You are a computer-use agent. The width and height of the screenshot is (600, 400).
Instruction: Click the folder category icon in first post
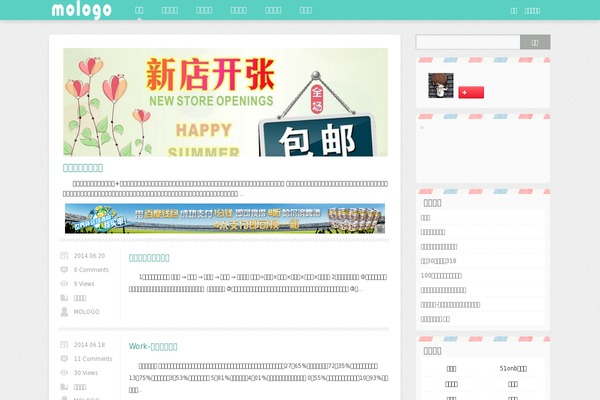pos(65,298)
